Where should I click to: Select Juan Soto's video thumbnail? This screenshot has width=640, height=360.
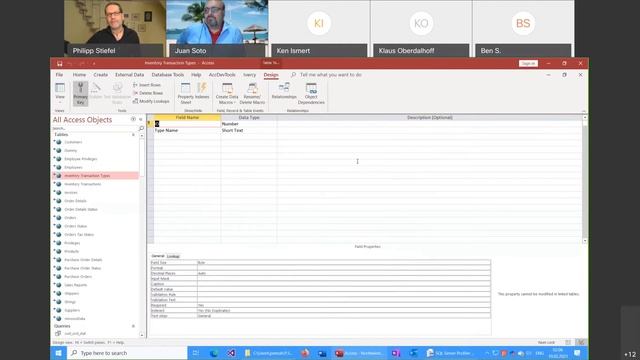pyautogui.click(x=217, y=29)
